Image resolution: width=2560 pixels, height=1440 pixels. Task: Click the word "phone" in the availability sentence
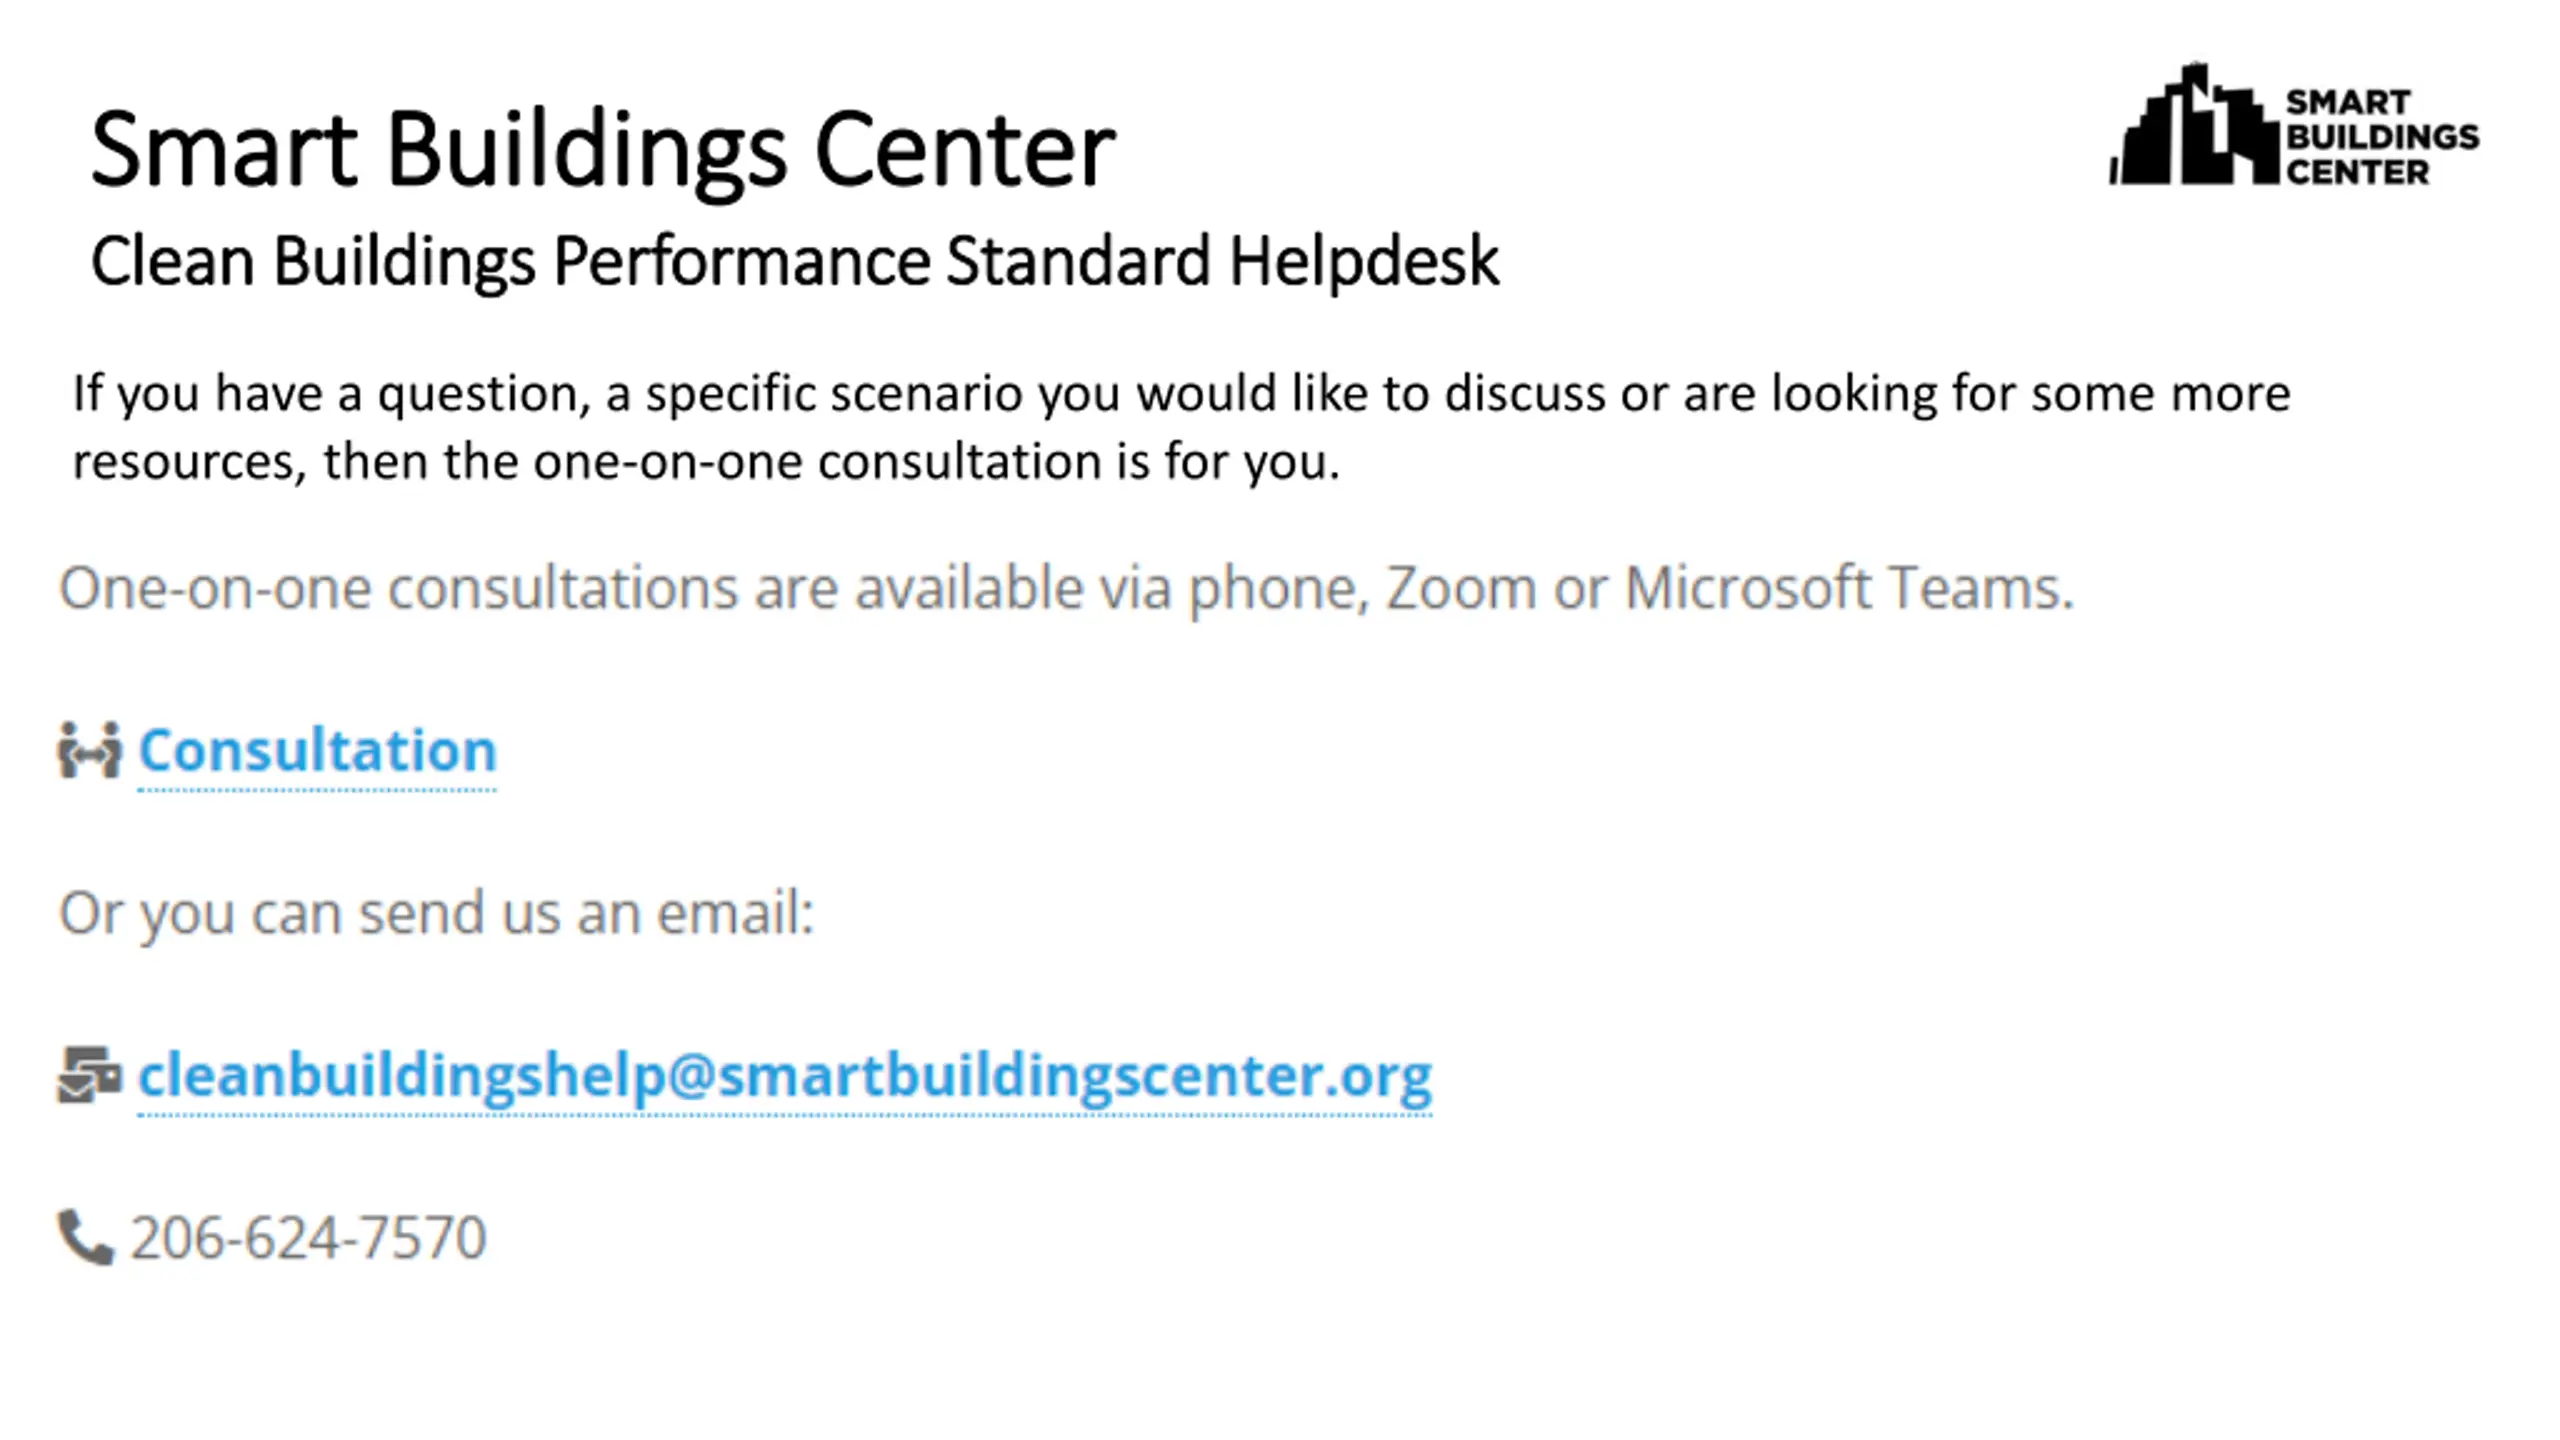[1277, 589]
